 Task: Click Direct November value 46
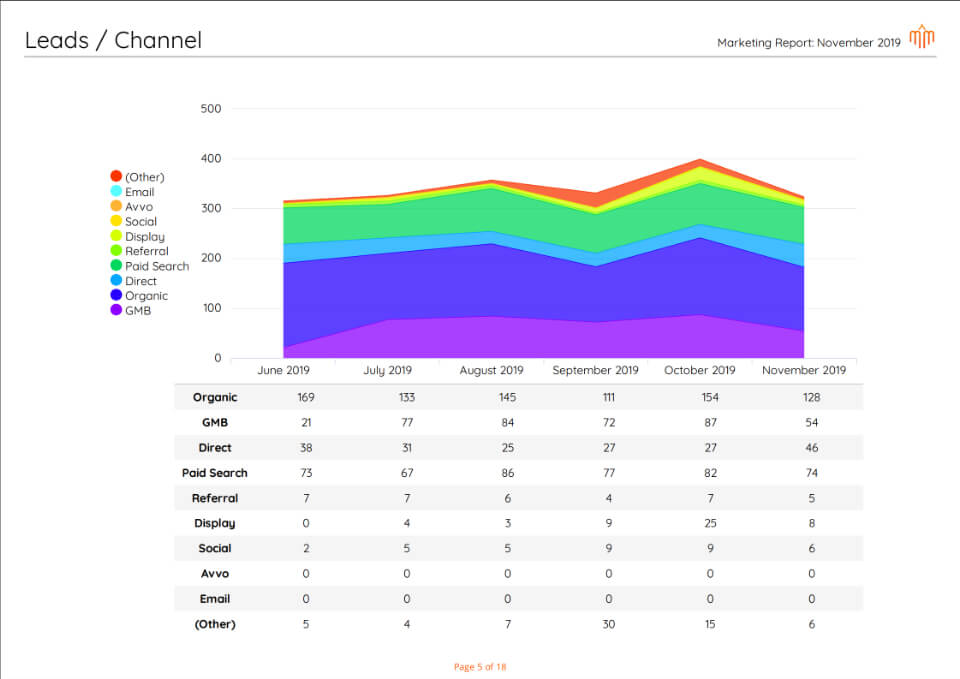812,448
